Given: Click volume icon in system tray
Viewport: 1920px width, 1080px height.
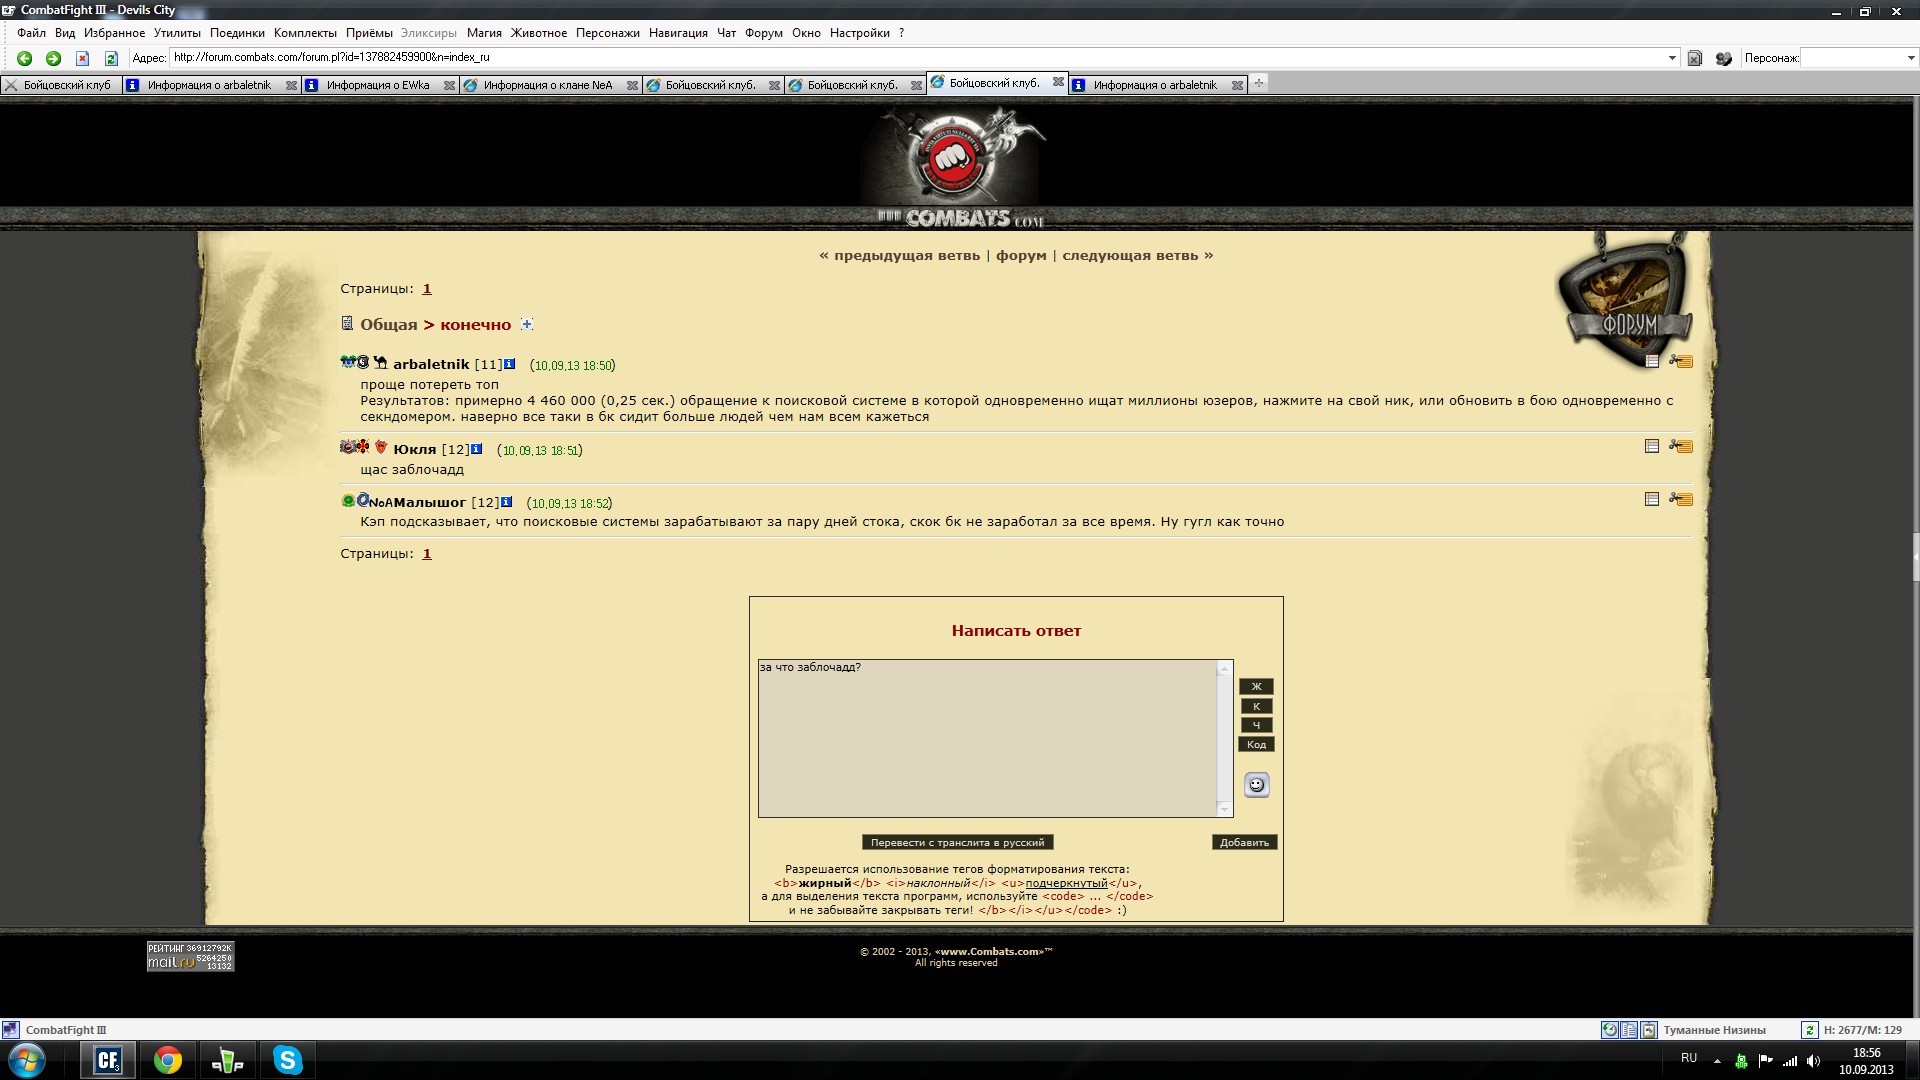Looking at the screenshot, I should coord(1814,1061).
